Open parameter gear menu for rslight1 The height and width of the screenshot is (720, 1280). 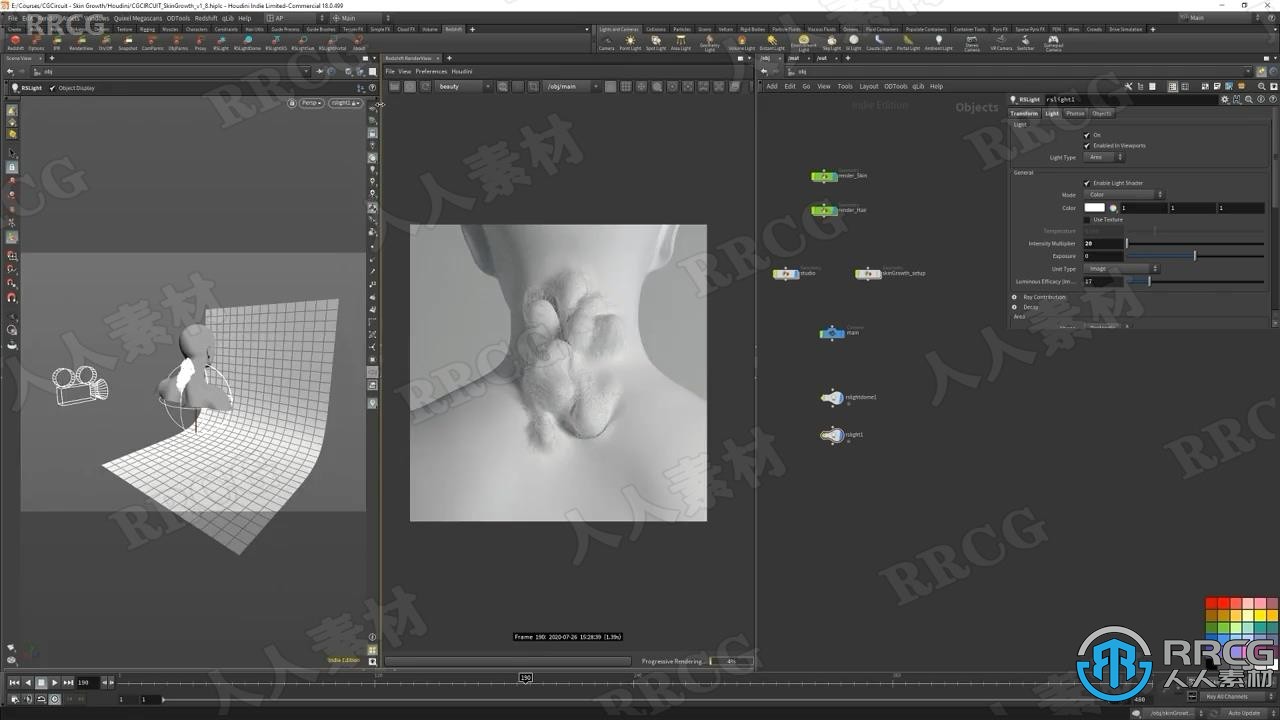point(1225,99)
